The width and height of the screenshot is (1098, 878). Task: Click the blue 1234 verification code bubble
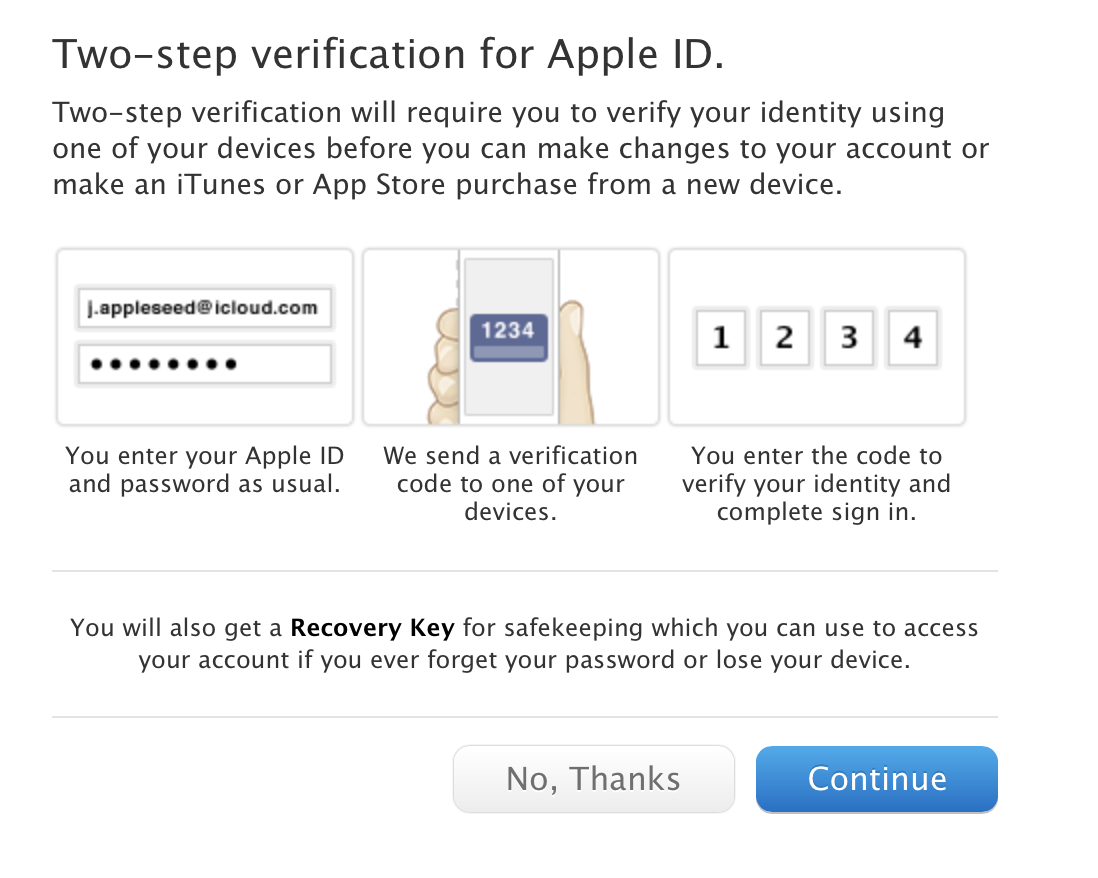point(508,335)
